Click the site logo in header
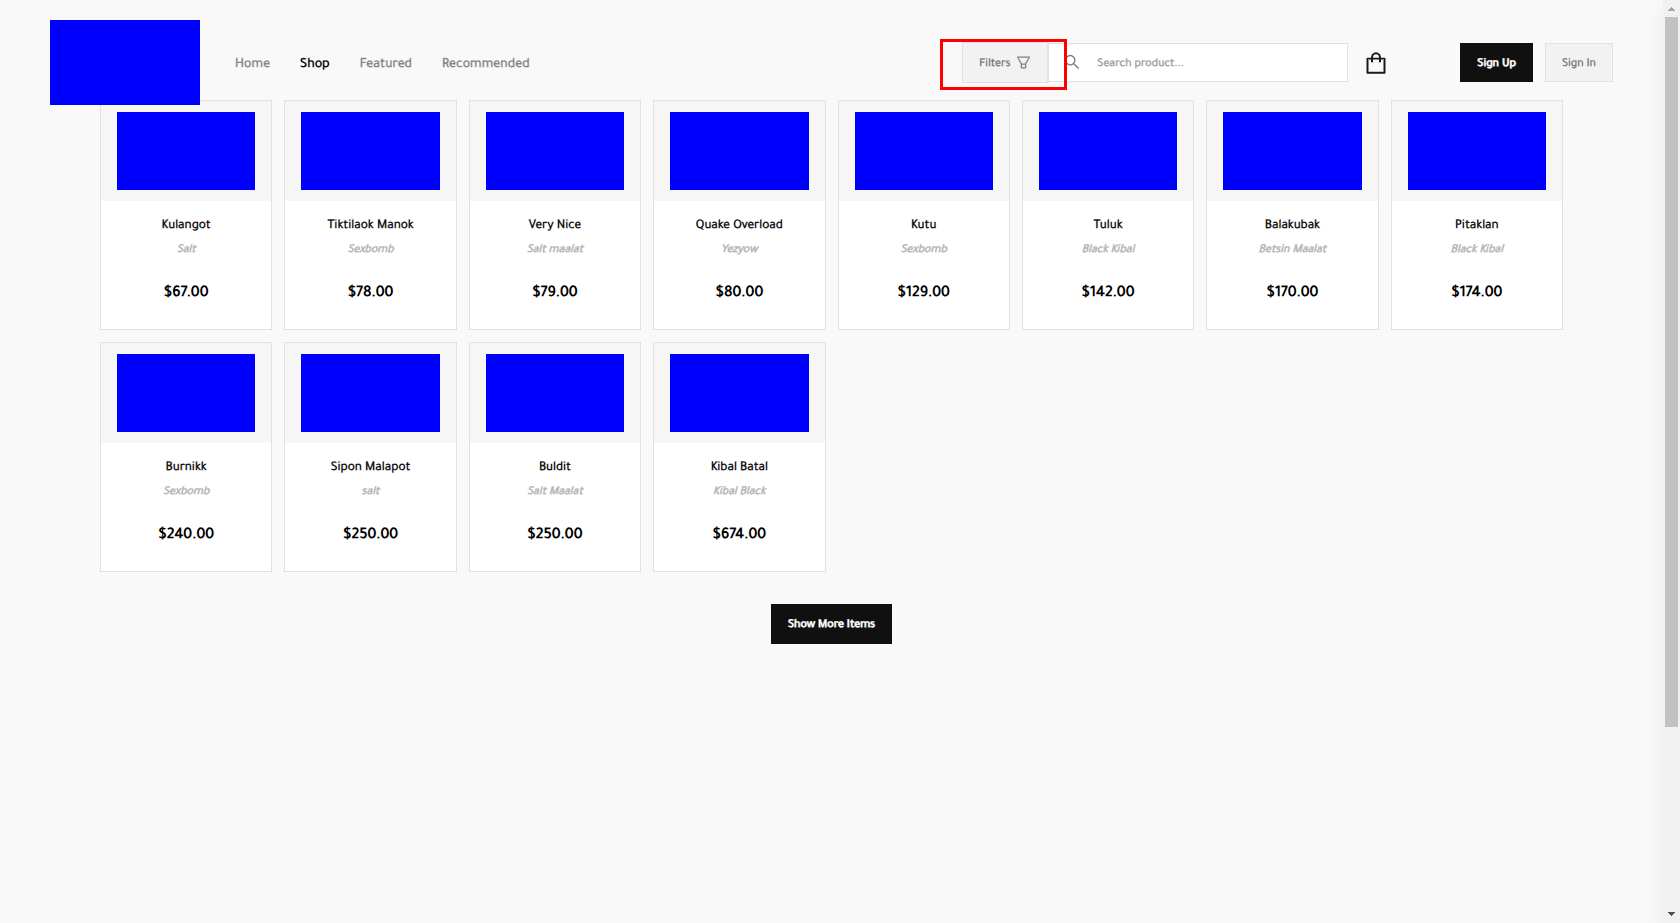Viewport: 1680px width, 923px height. tap(125, 62)
